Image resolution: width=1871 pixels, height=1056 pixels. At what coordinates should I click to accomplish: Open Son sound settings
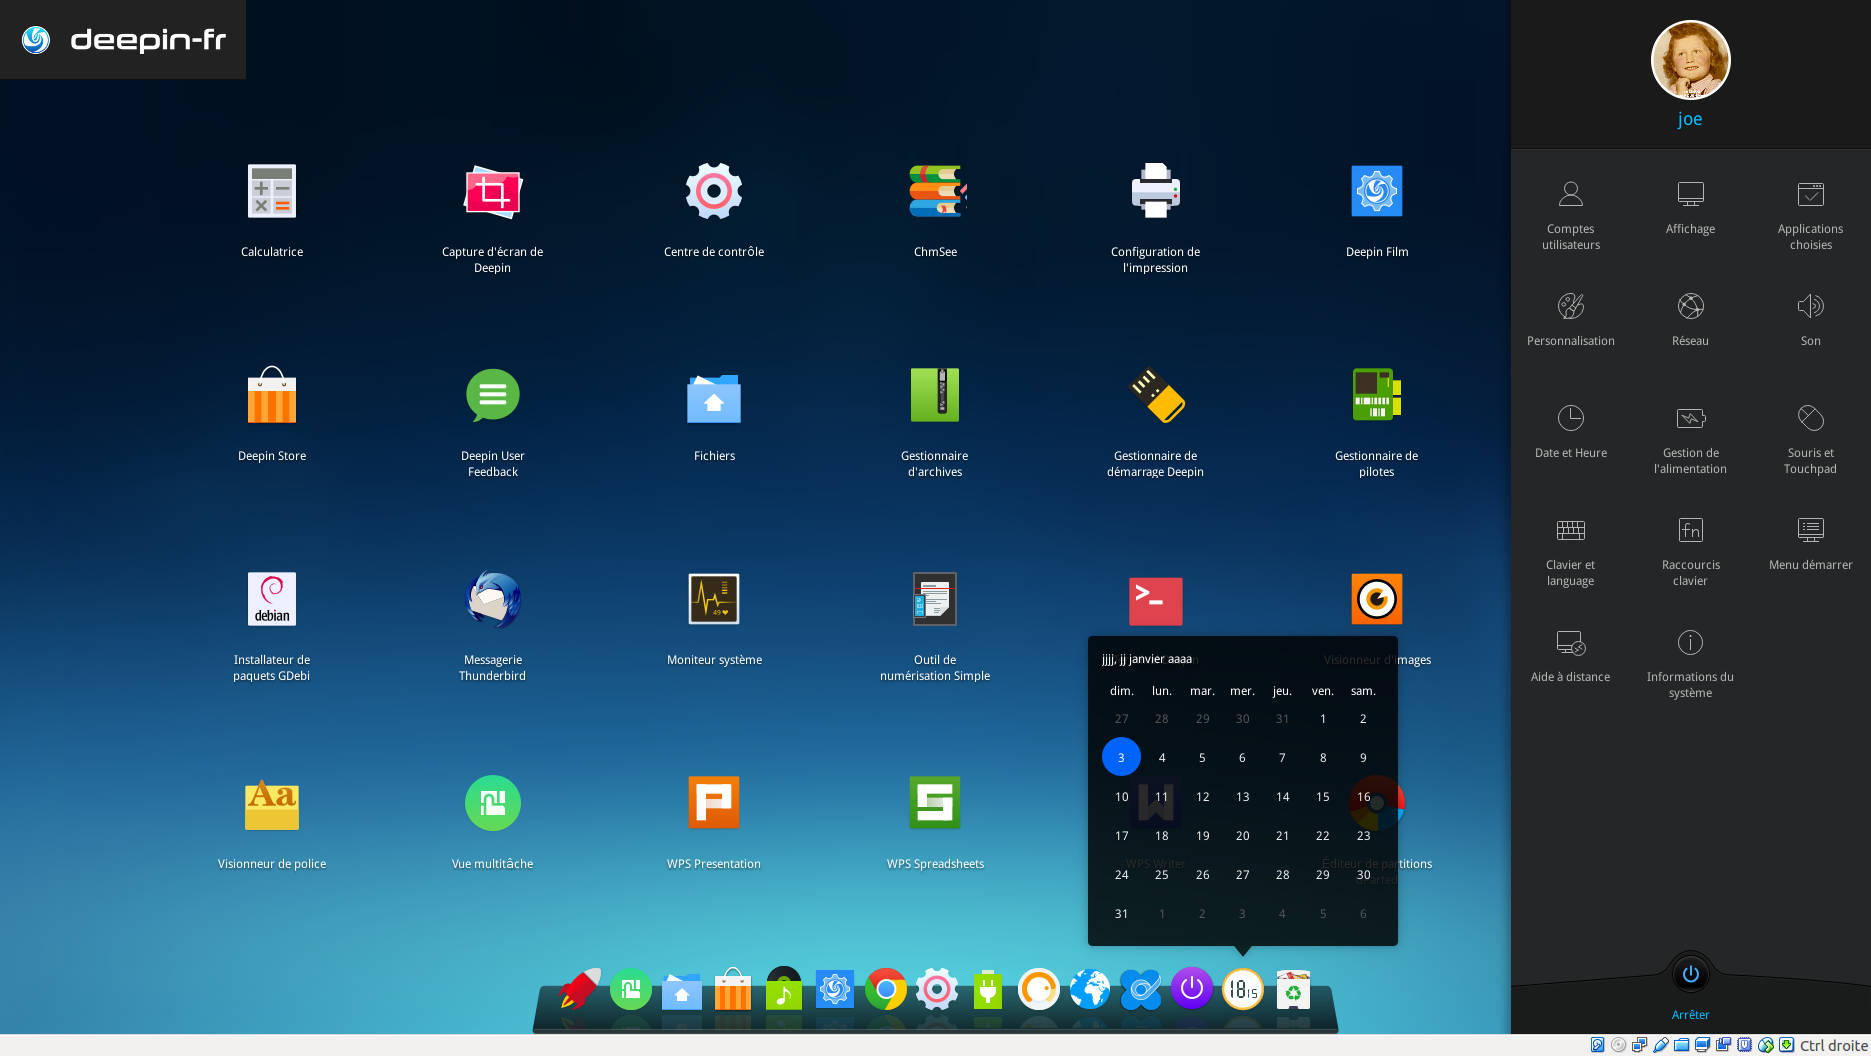coord(1811,319)
